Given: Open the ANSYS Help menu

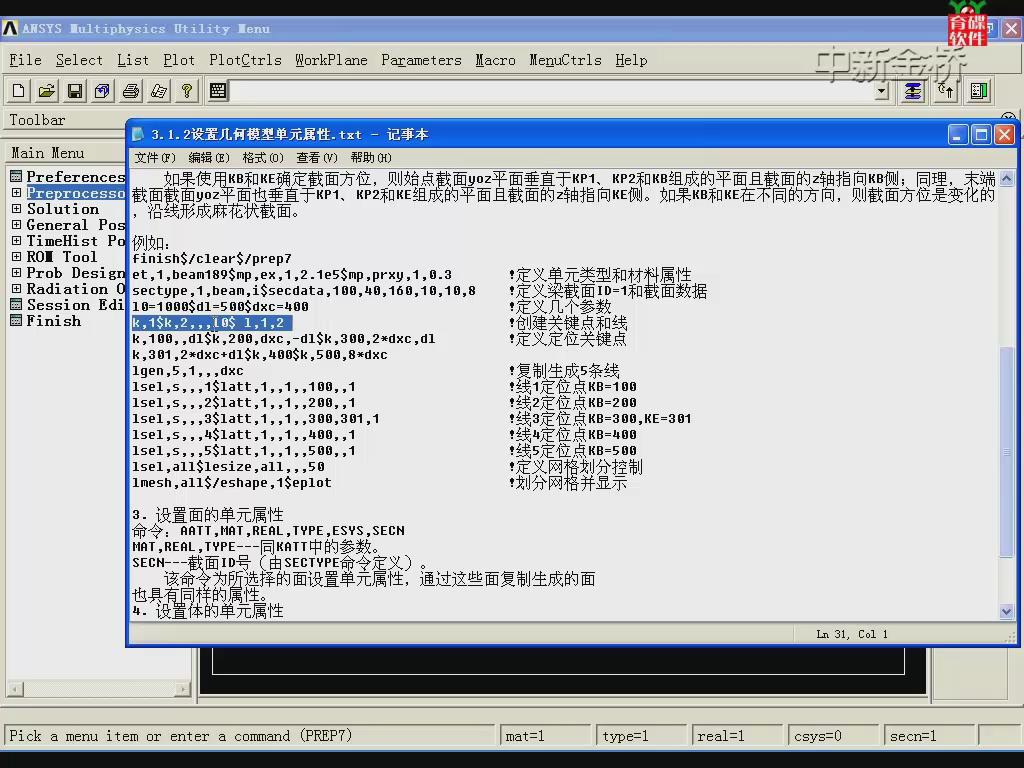Looking at the screenshot, I should [x=631, y=60].
